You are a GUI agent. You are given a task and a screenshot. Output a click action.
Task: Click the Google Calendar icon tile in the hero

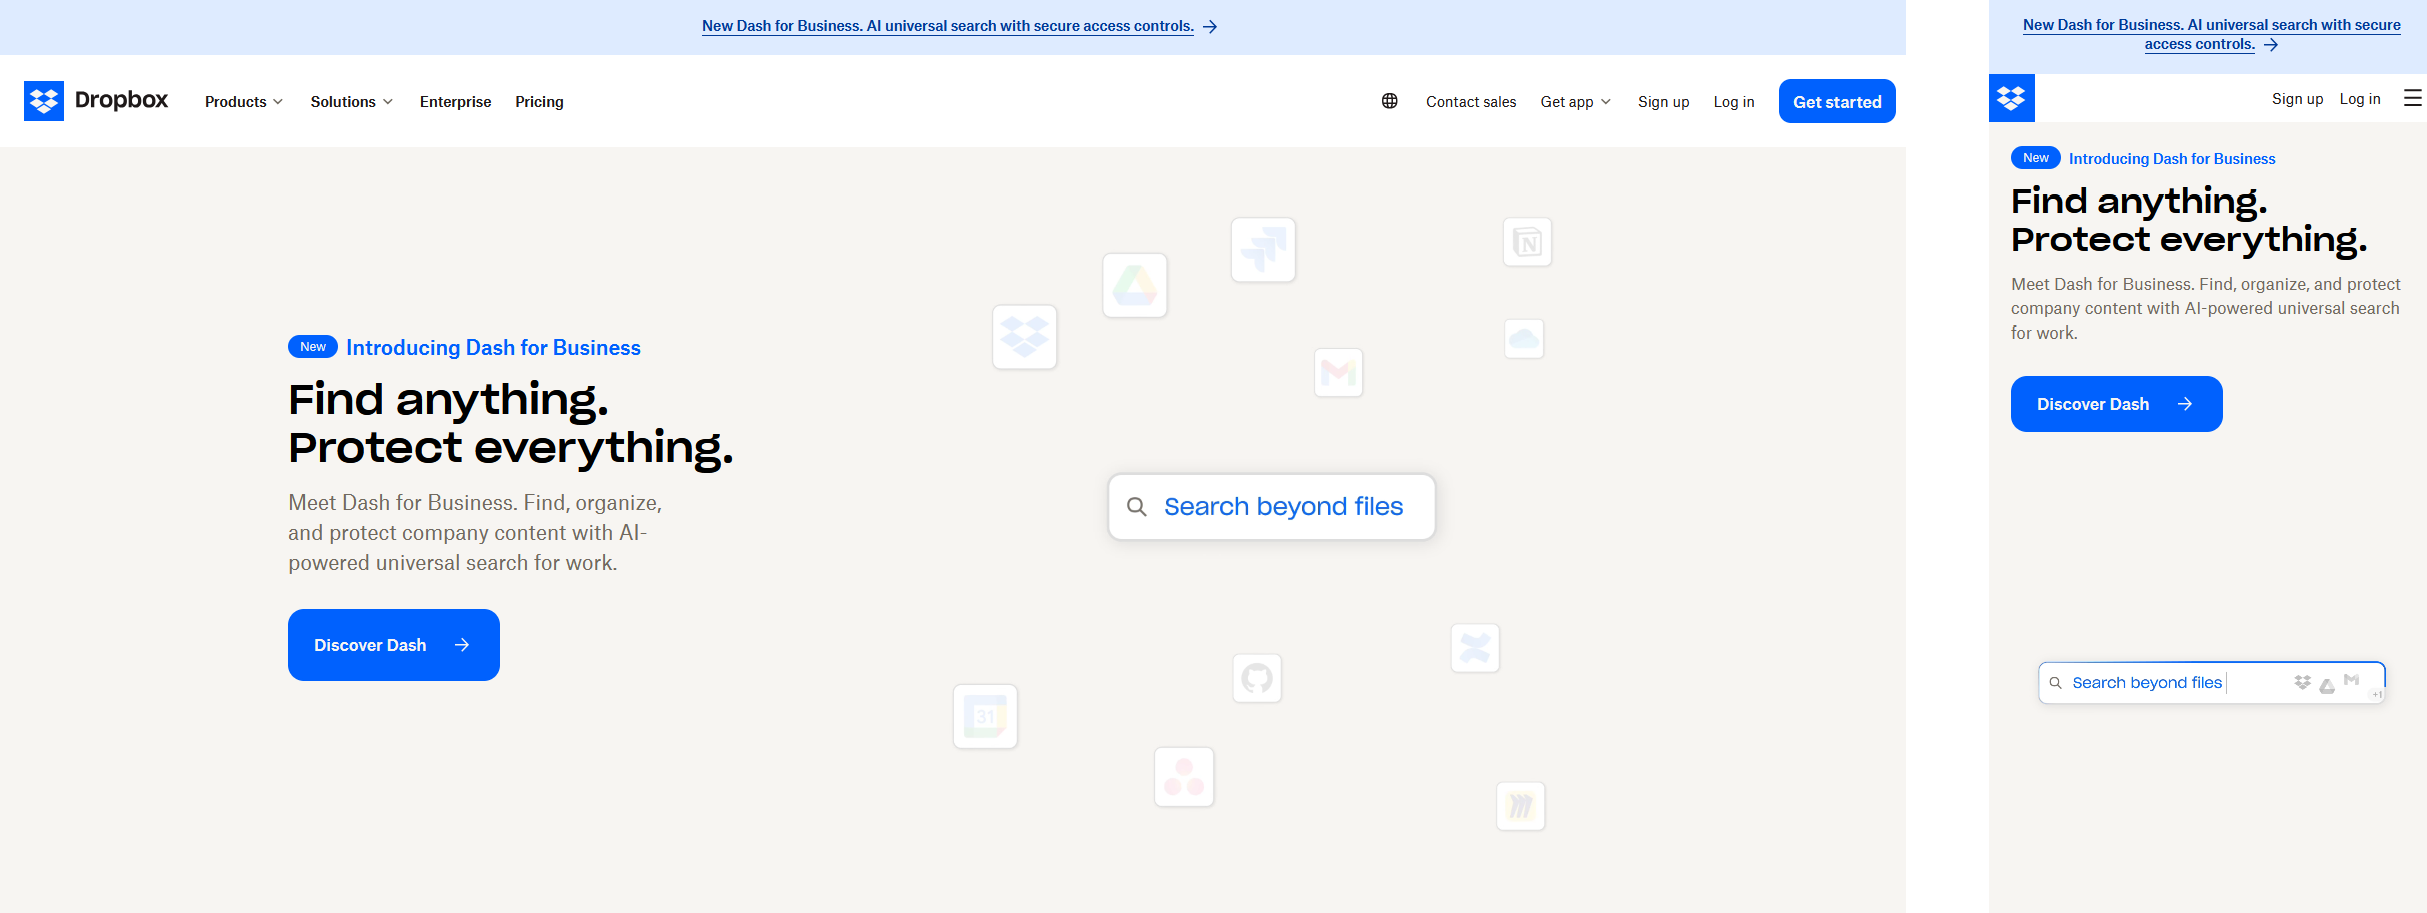[985, 716]
